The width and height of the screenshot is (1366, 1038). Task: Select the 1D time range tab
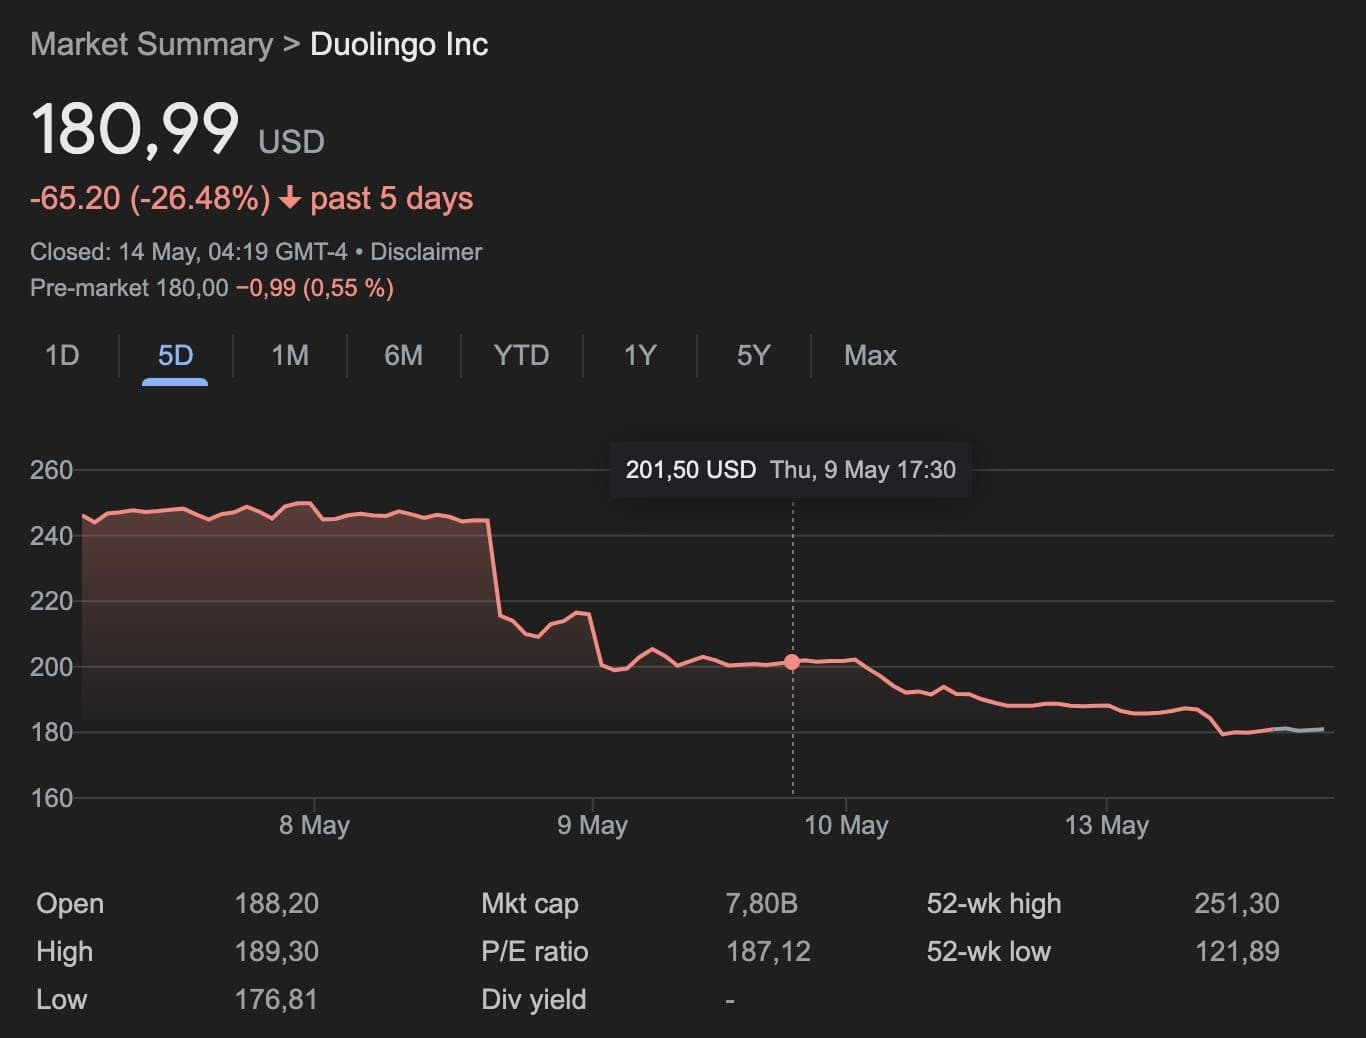point(62,356)
